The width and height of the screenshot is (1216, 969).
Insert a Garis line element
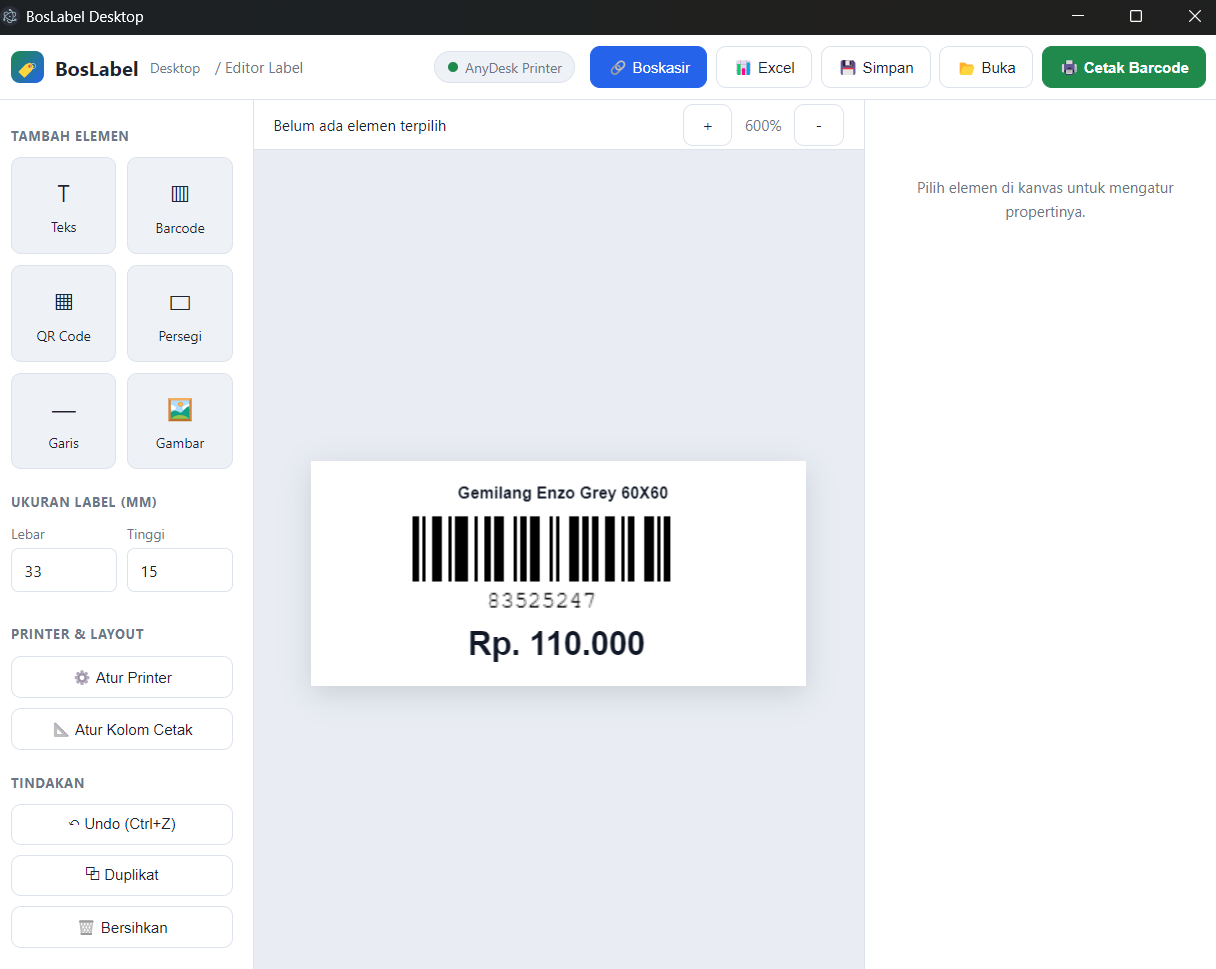click(63, 421)
